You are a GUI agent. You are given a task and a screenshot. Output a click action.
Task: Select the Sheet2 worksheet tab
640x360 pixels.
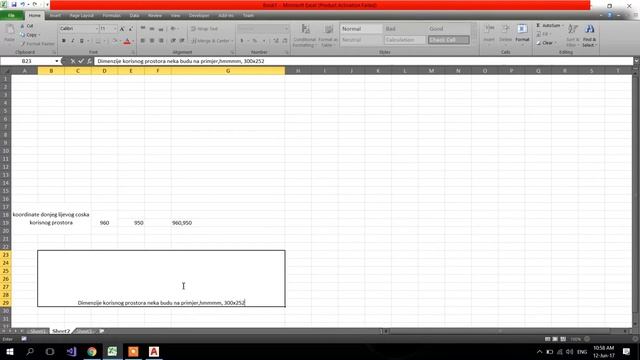[x=61, y=331]
